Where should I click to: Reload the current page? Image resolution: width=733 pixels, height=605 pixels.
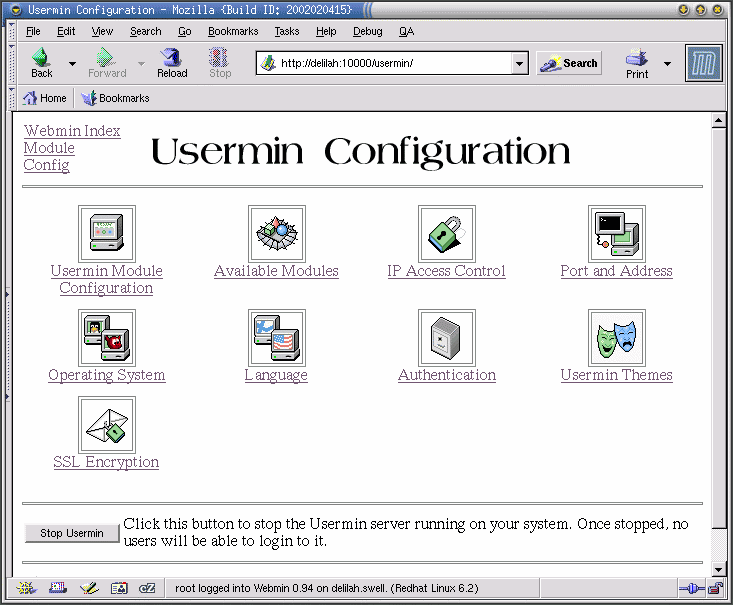(x=172, y=63)
